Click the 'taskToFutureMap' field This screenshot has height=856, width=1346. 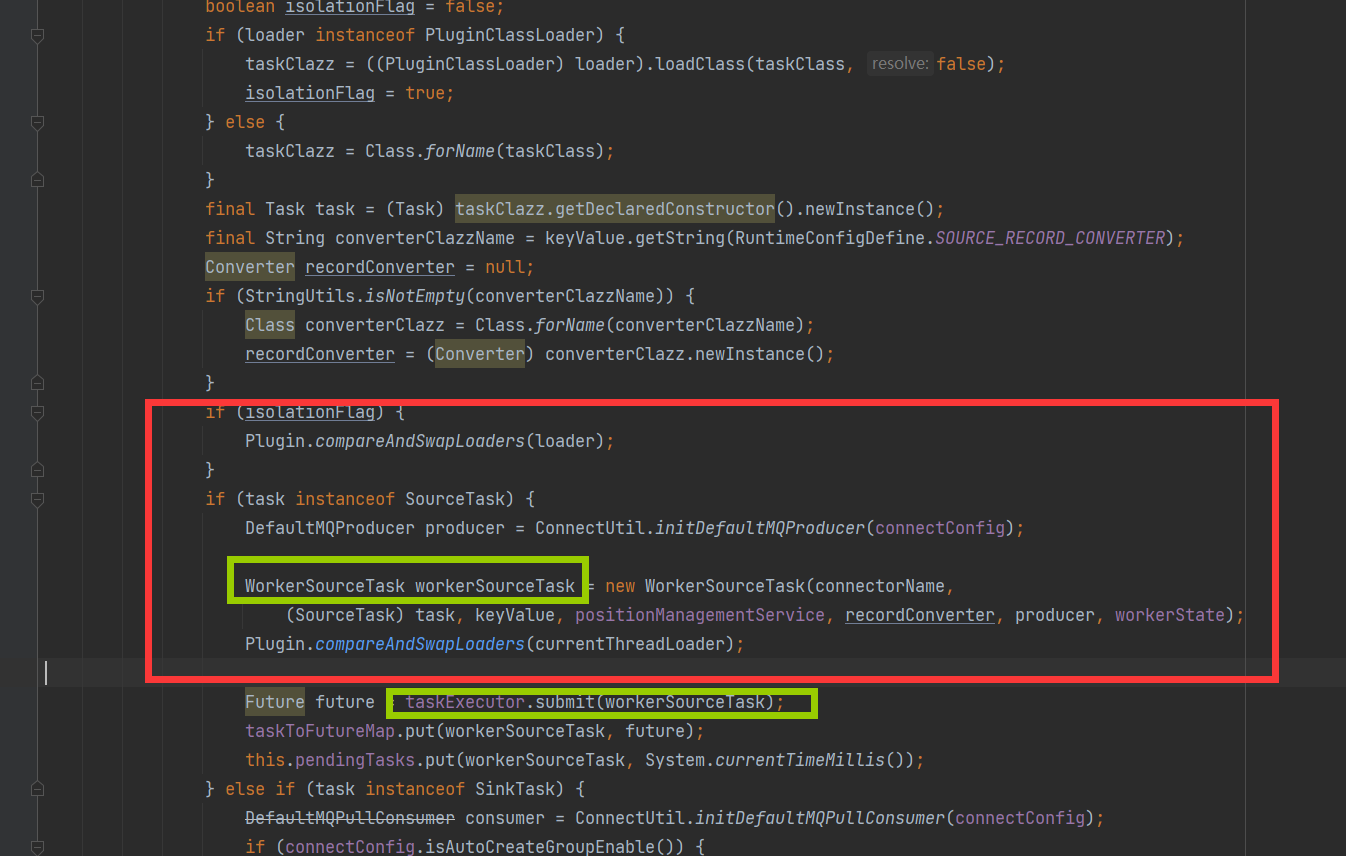click(x=320, y=731)
